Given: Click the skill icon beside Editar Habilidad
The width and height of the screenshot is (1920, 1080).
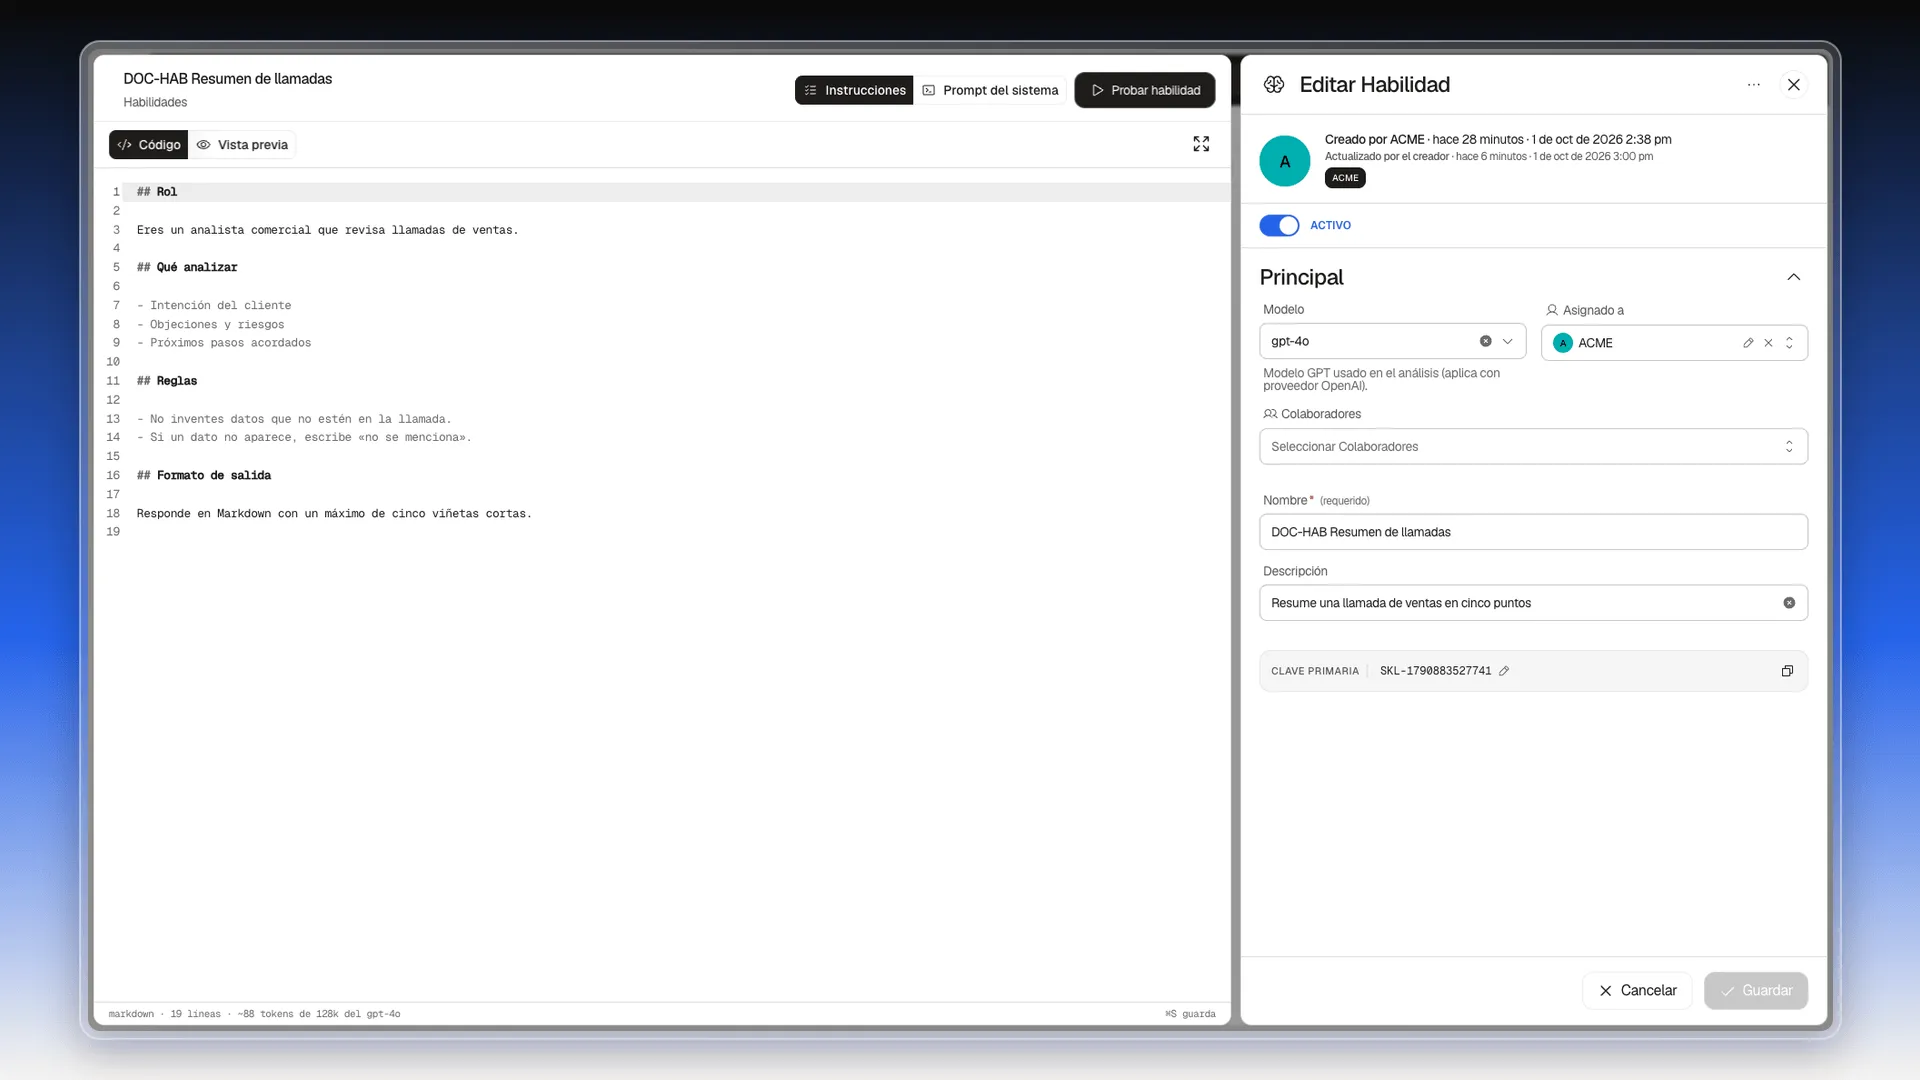Looking at the screenshot, I should point(1274,85).
